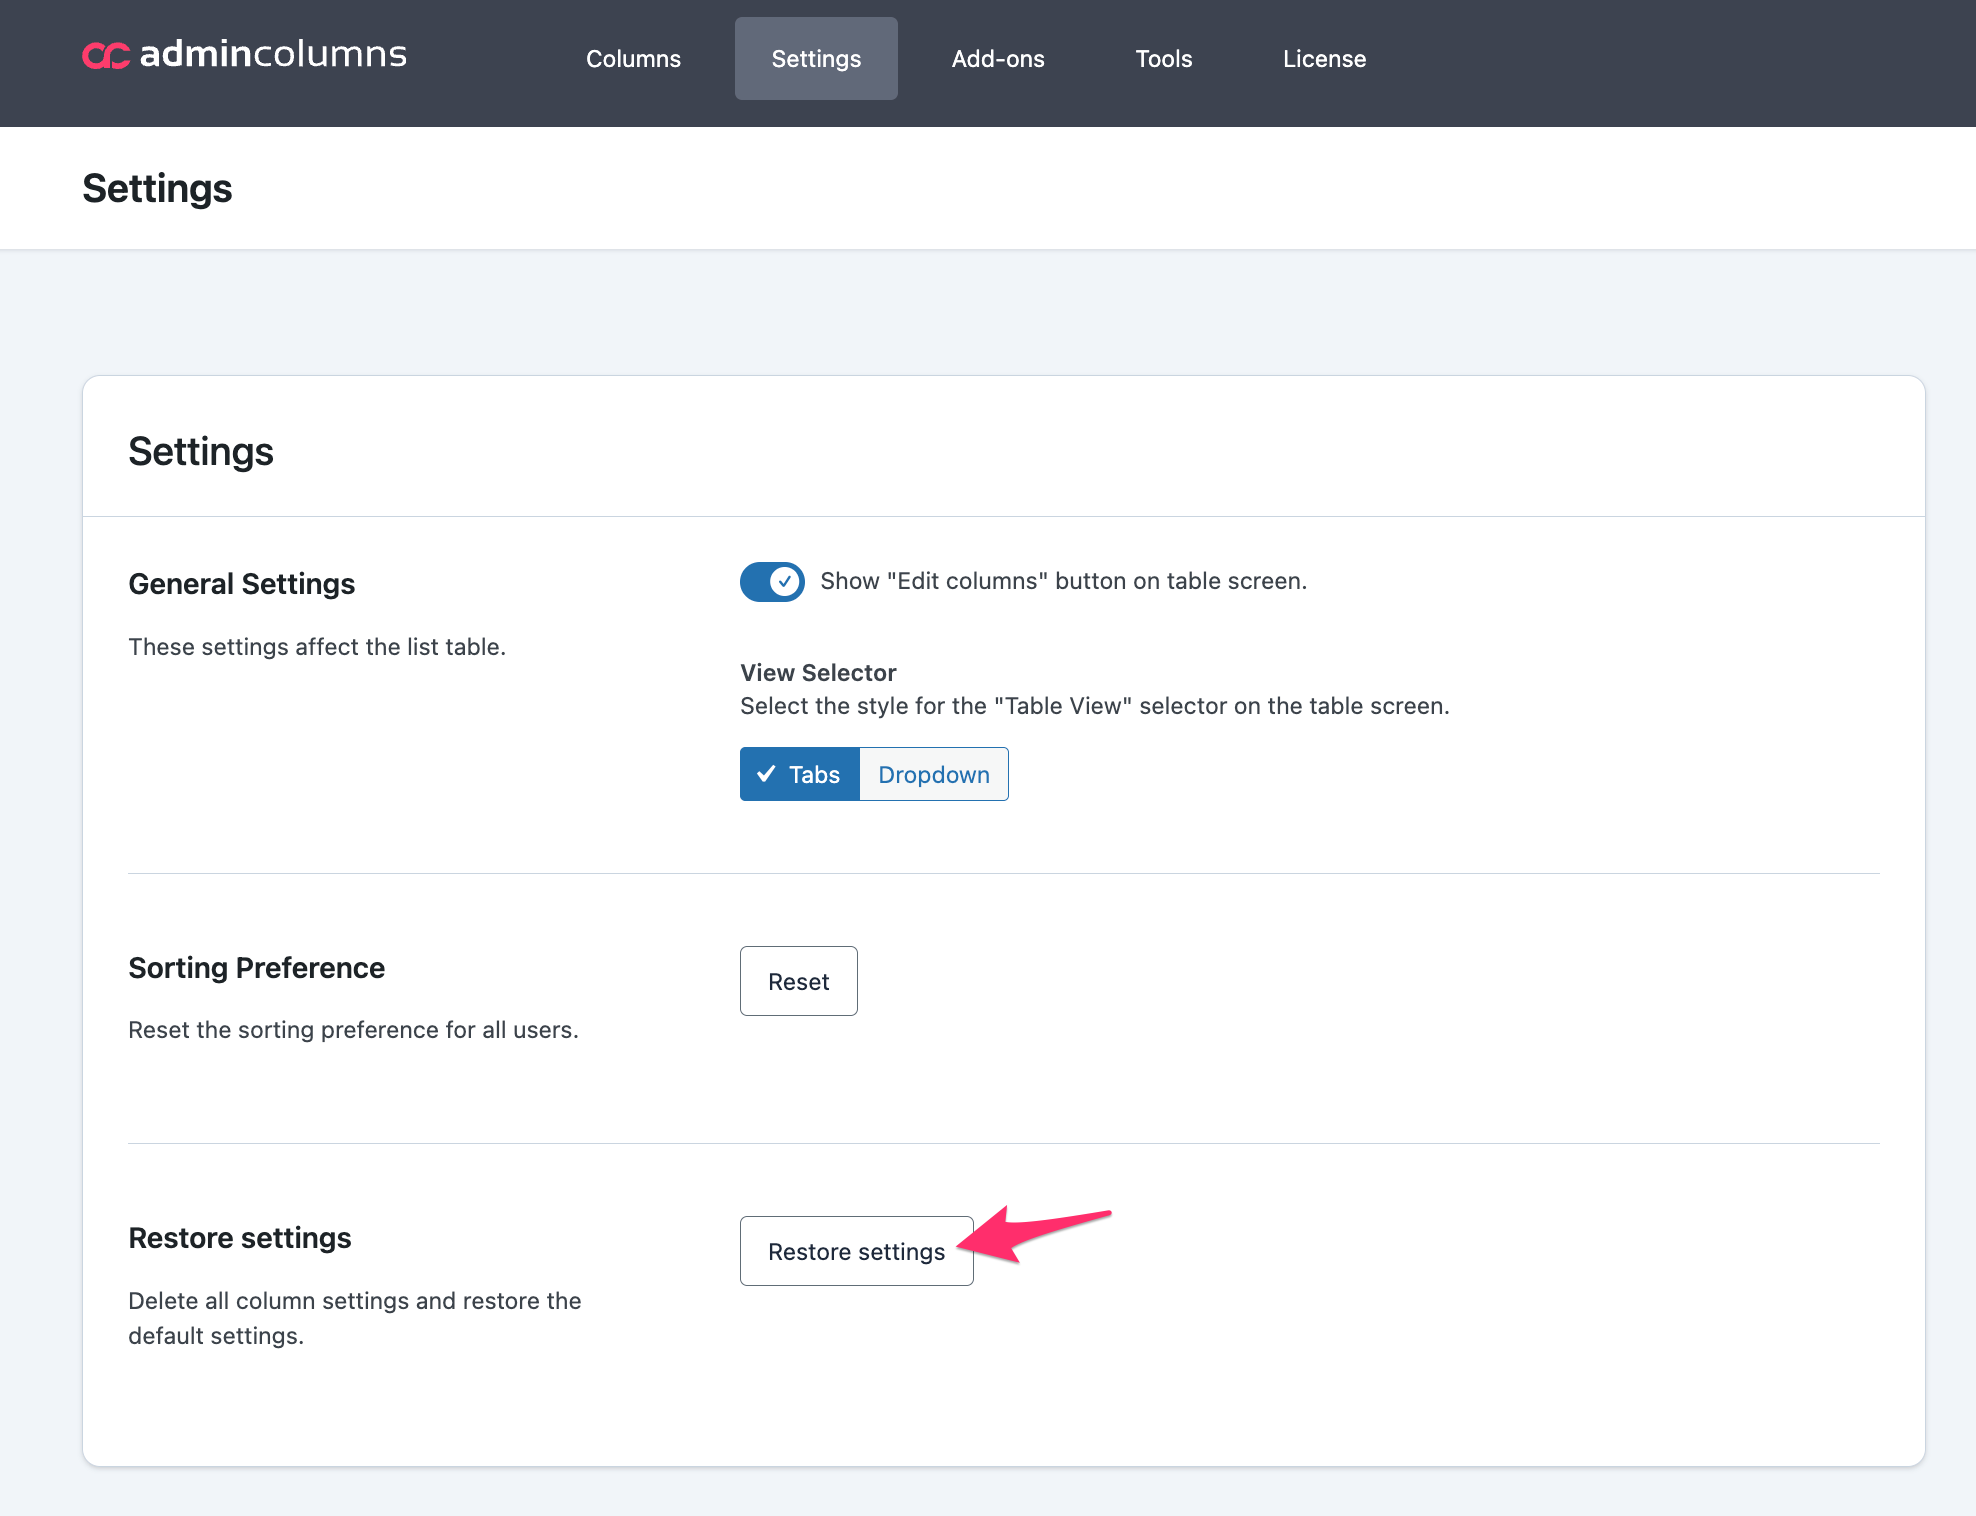Click the 'Show Edit columns button' label text
The height and width of the screenshot is (1516, 1976).
point(1063,581)
